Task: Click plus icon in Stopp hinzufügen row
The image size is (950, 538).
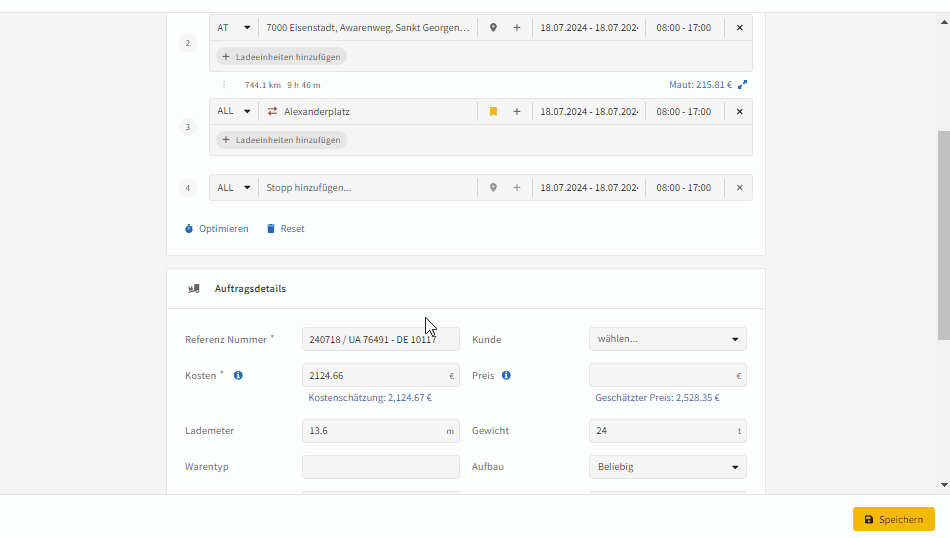Action: (517, 188)
